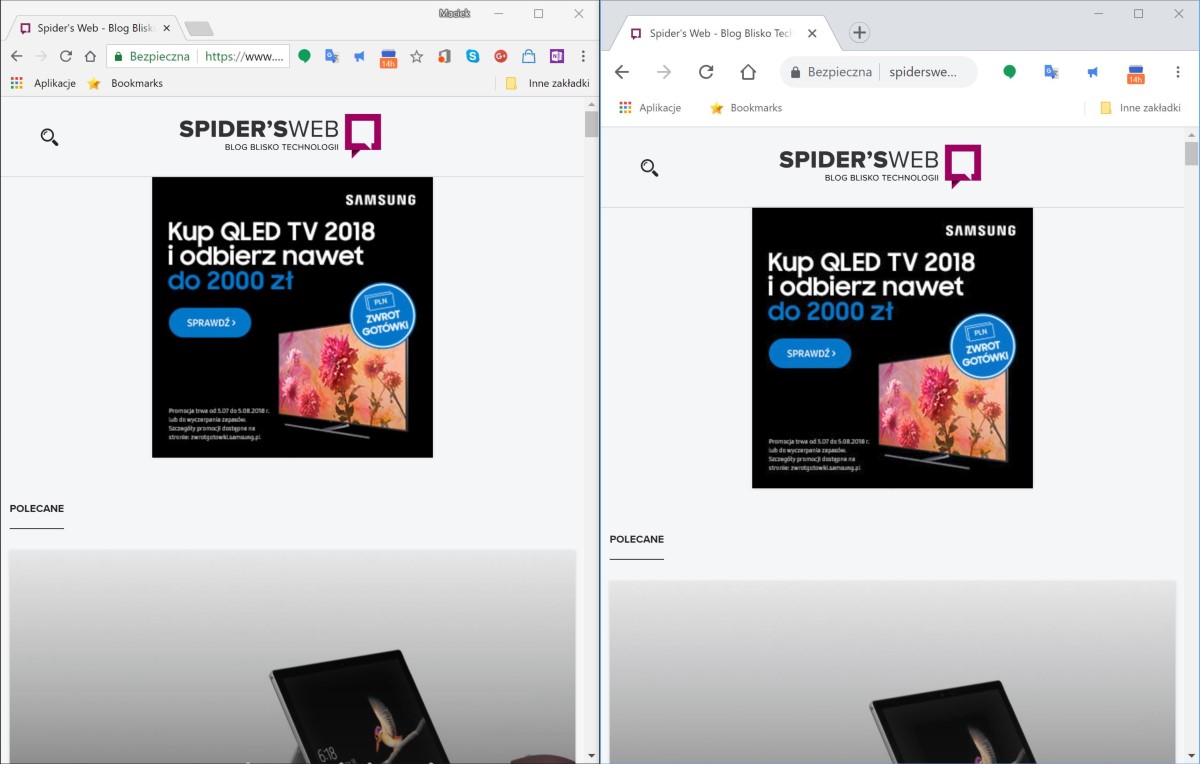Click the Google+ extension icon
The image size is (1200, 764).
click(501, 56)
